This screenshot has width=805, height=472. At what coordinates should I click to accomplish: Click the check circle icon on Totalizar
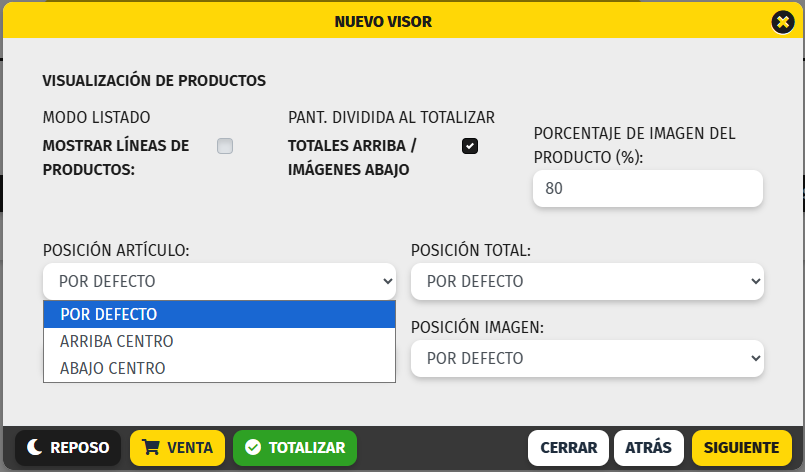click(253, 448)
